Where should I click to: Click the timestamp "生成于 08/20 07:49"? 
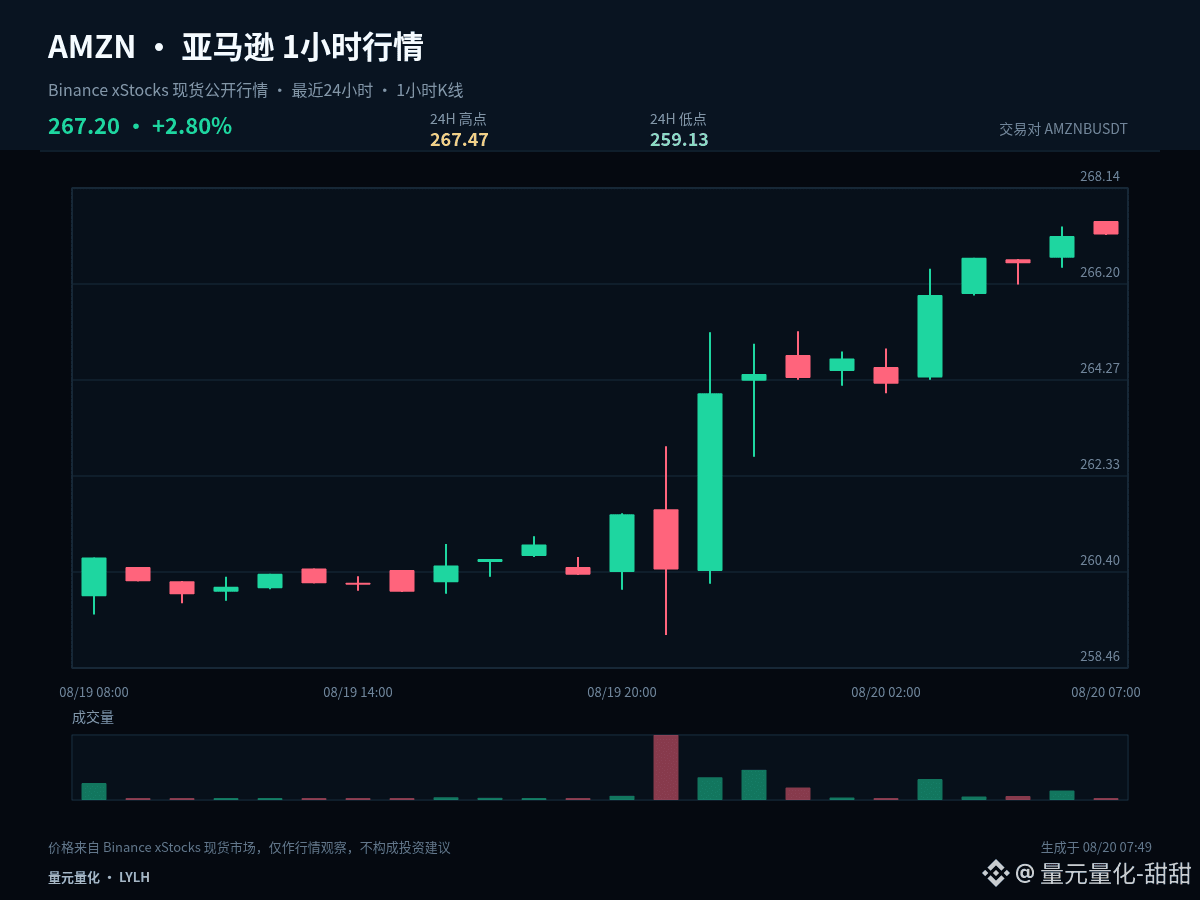tap(1096, 847)
